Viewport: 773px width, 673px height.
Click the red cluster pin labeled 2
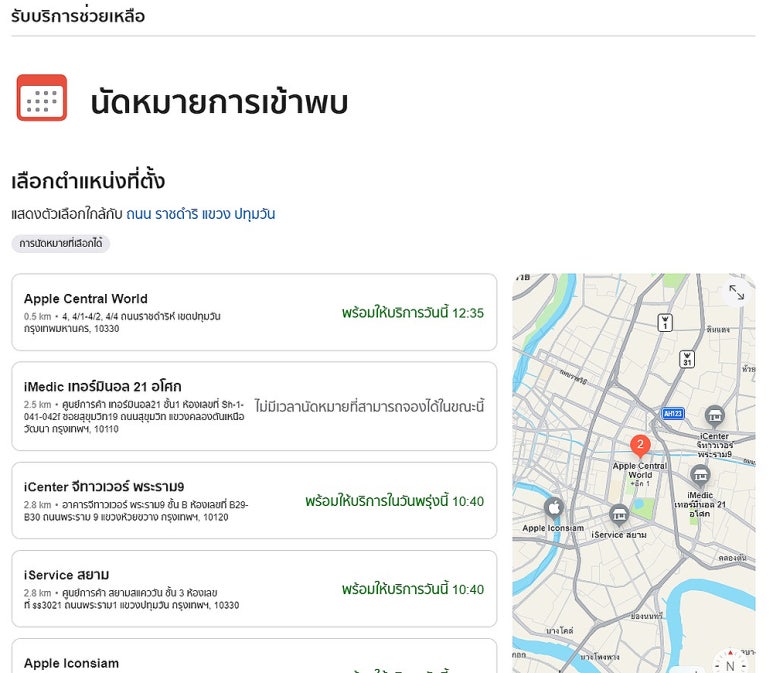pos(640,446)
